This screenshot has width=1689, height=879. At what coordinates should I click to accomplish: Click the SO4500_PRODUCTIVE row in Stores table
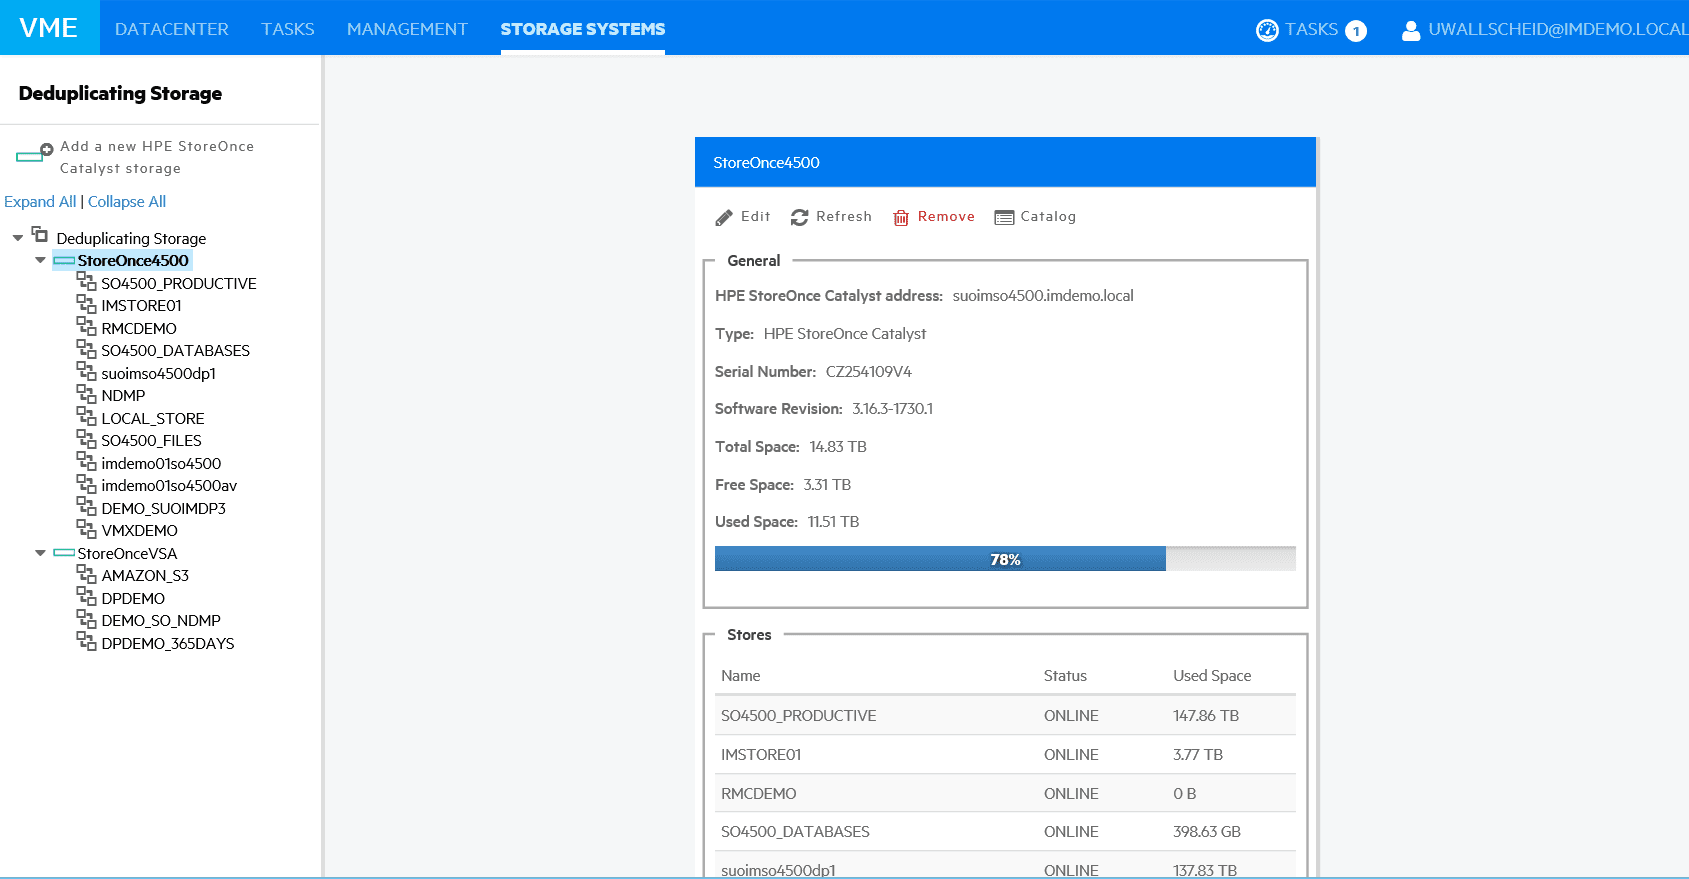1005,715
